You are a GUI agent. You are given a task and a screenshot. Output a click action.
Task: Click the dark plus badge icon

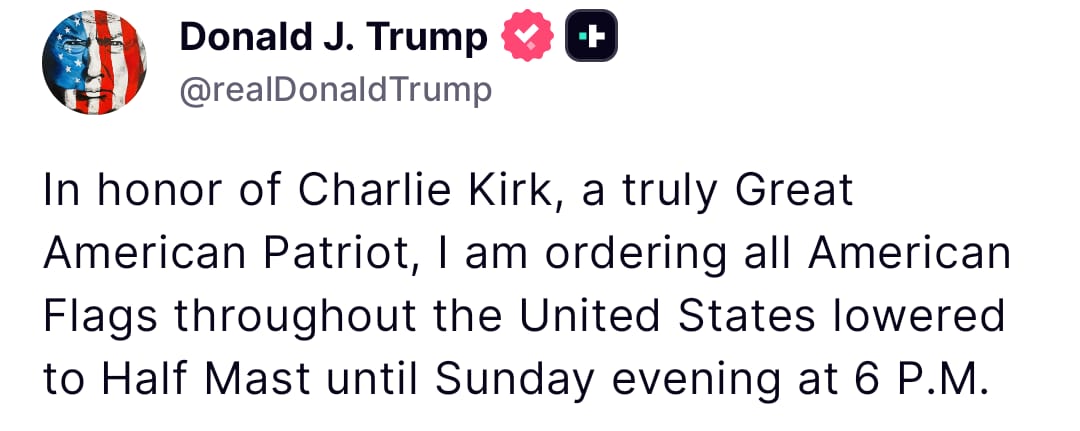coord(591,38)
